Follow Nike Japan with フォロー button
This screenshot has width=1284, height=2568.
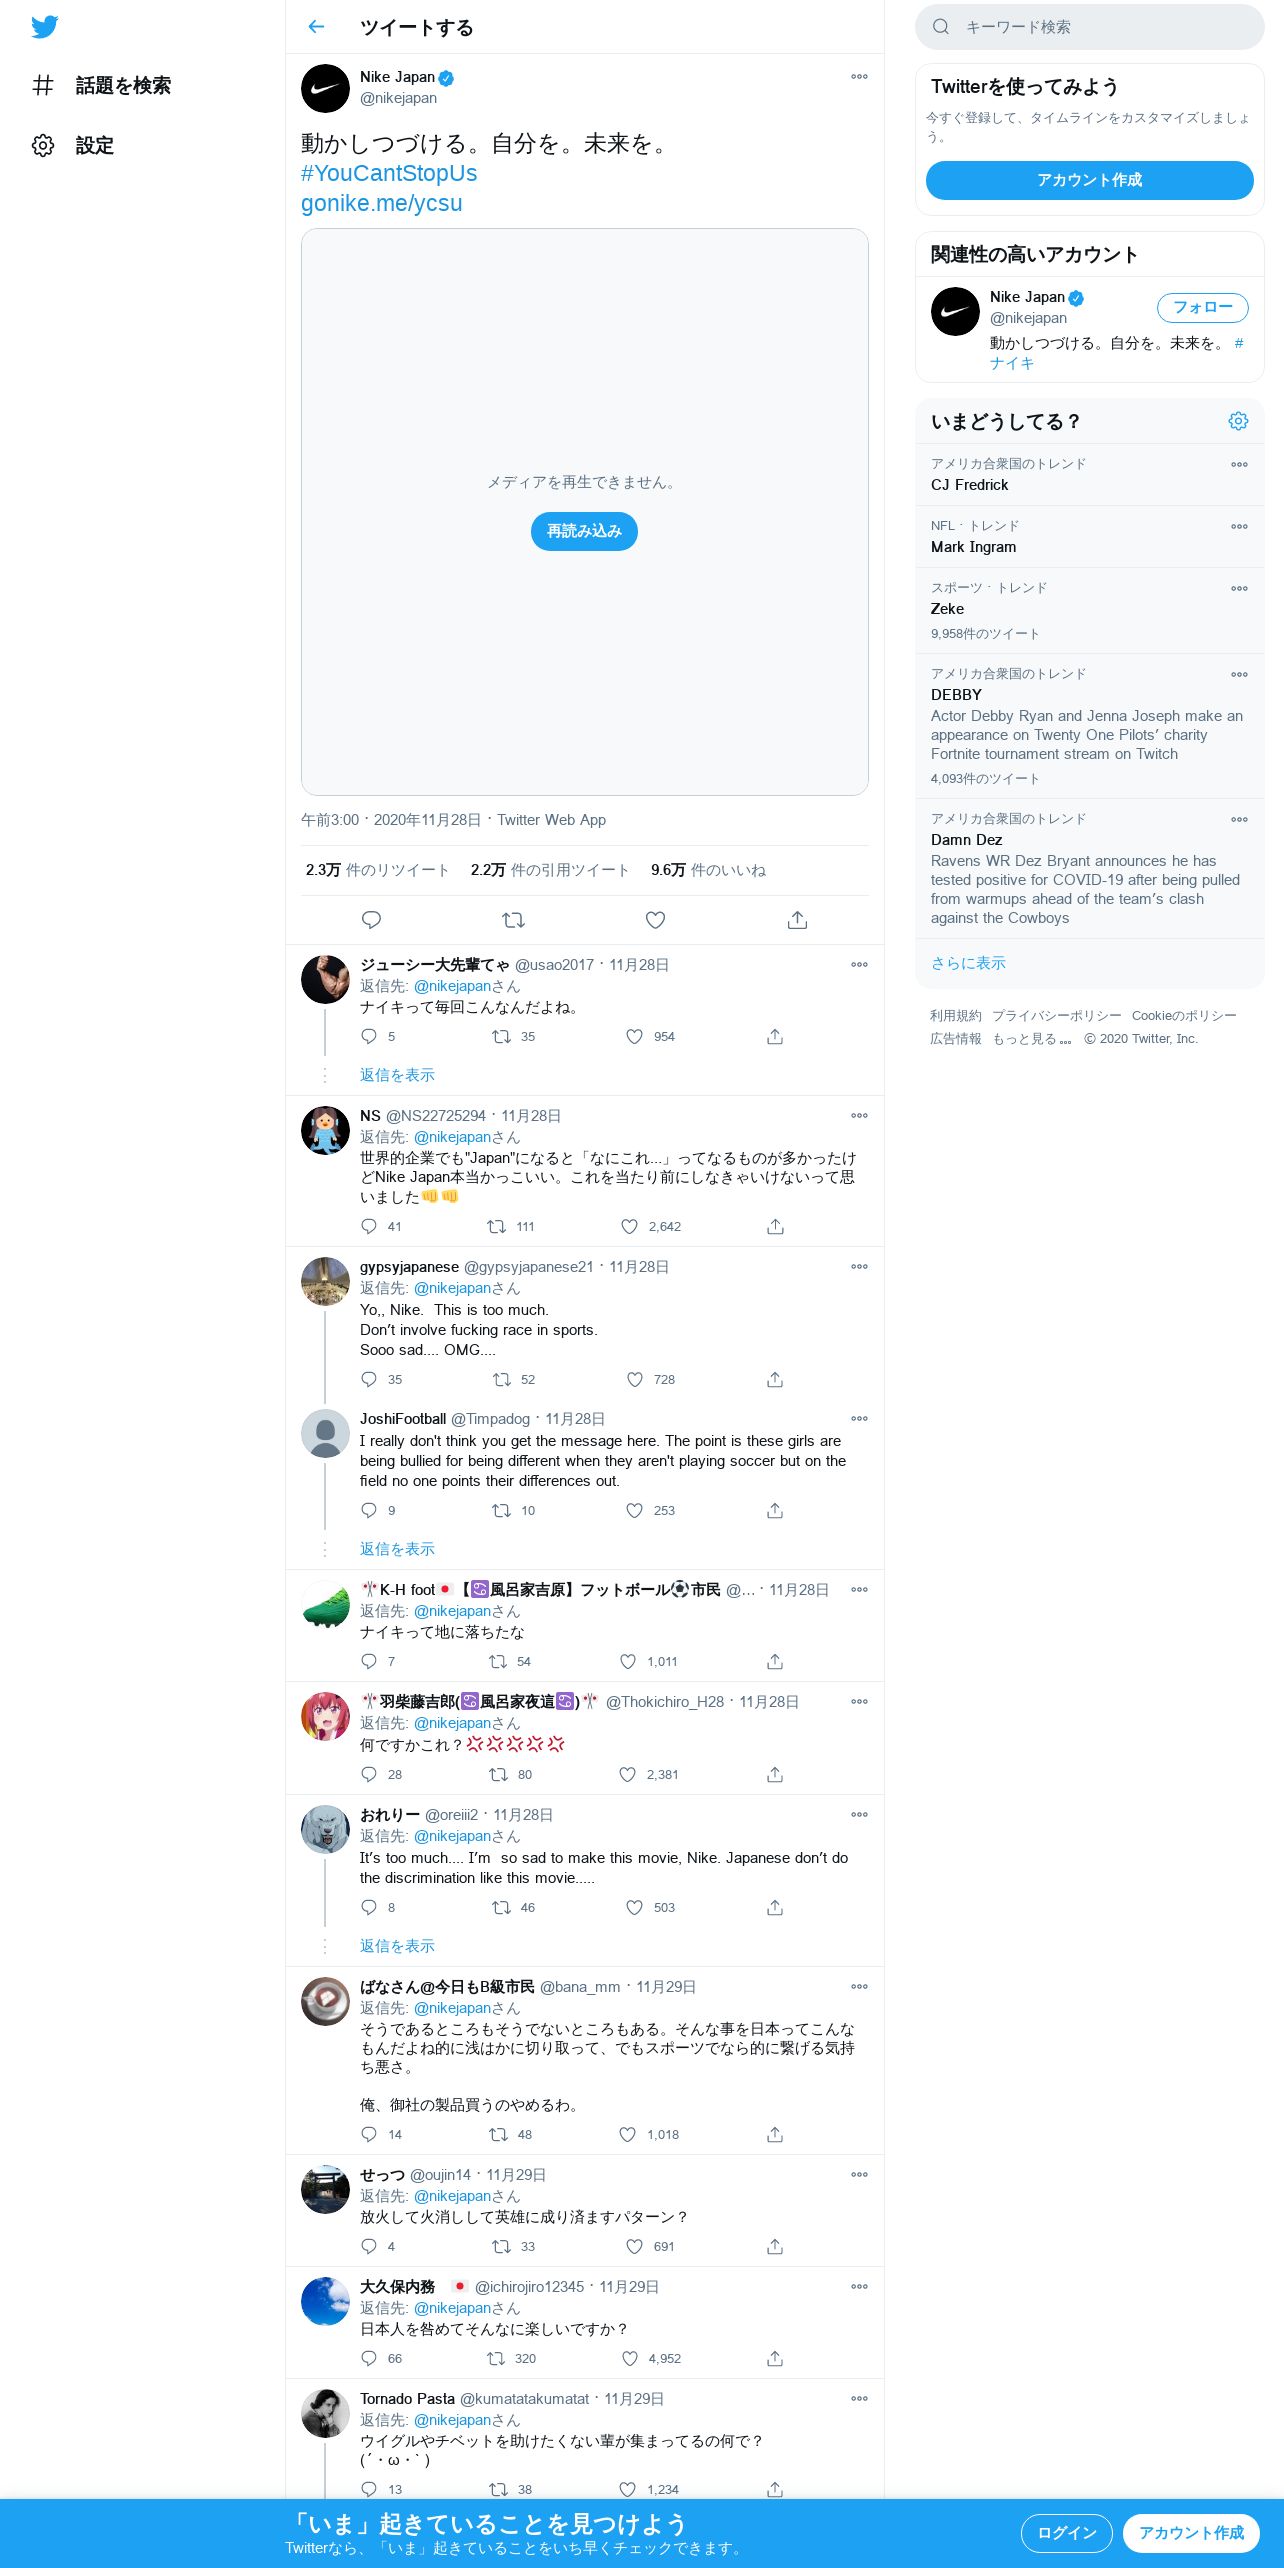pos(1203,308)
